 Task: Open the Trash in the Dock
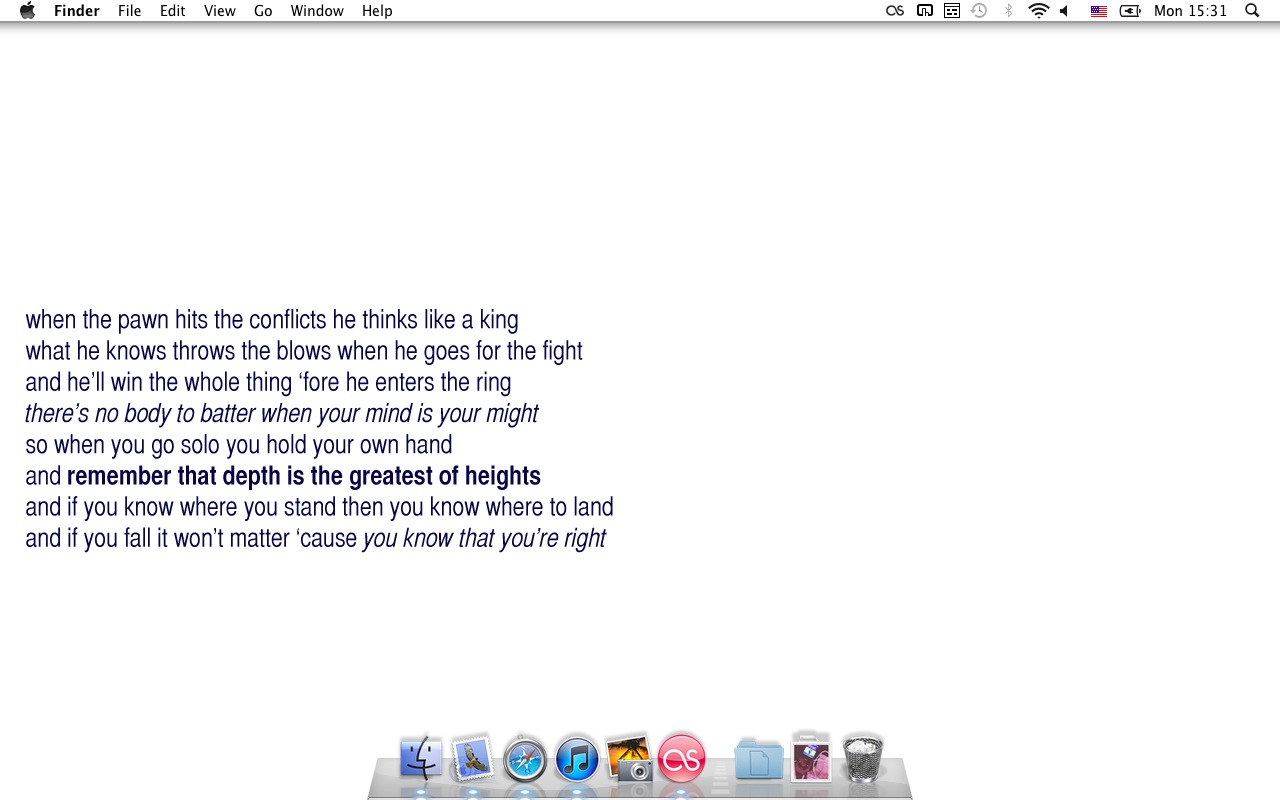(x=863, y=758)
